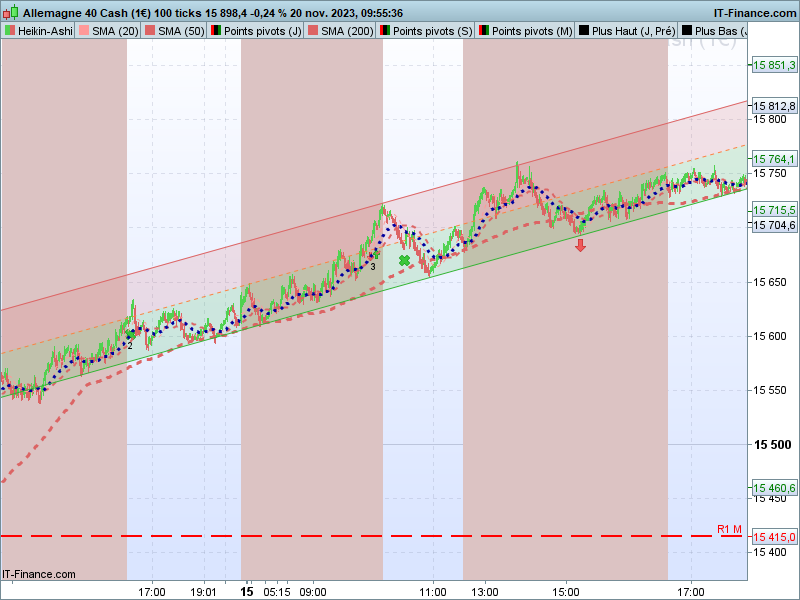Click the red R1 M pivot label
This screenshot has height=600, width=800.
coord(729,529)
